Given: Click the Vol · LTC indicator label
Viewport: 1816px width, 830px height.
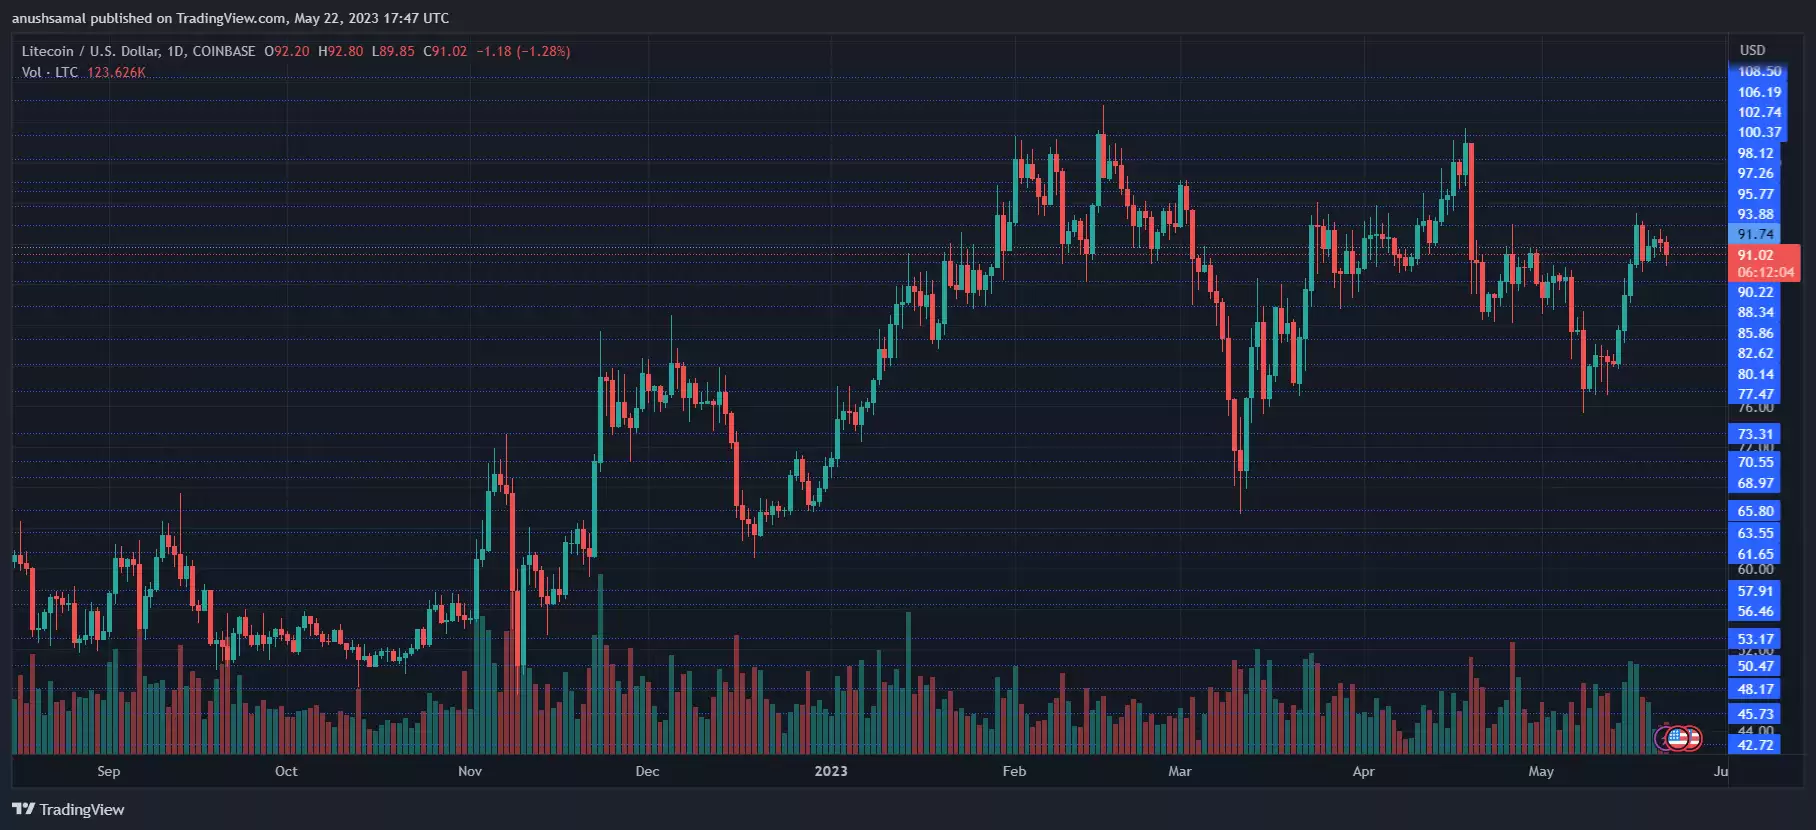Looking at the screenshot, I should click(50, 72).
